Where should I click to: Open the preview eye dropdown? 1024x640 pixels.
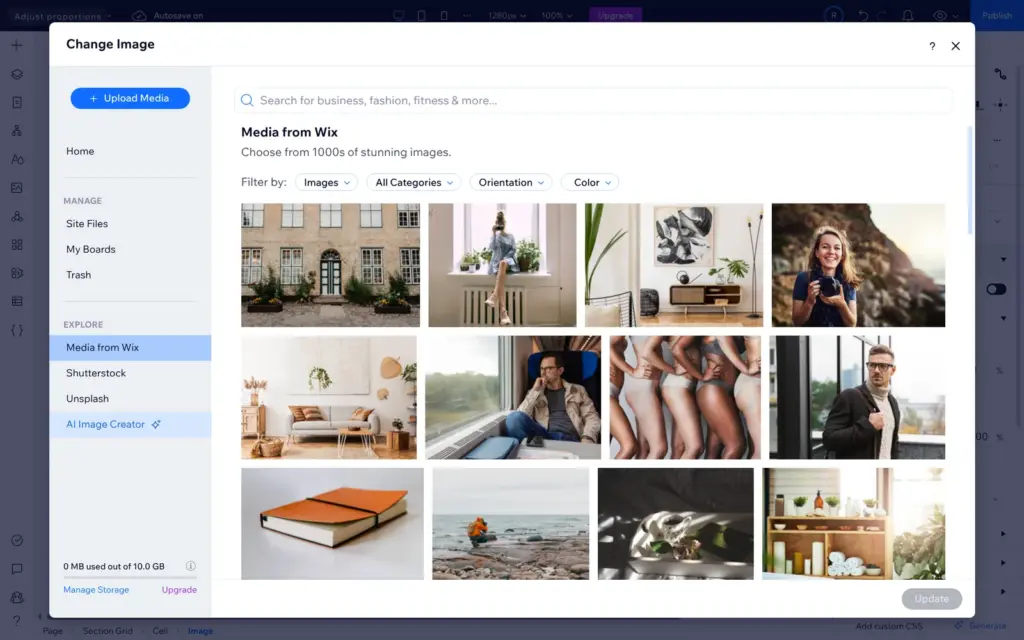(946, 15)
